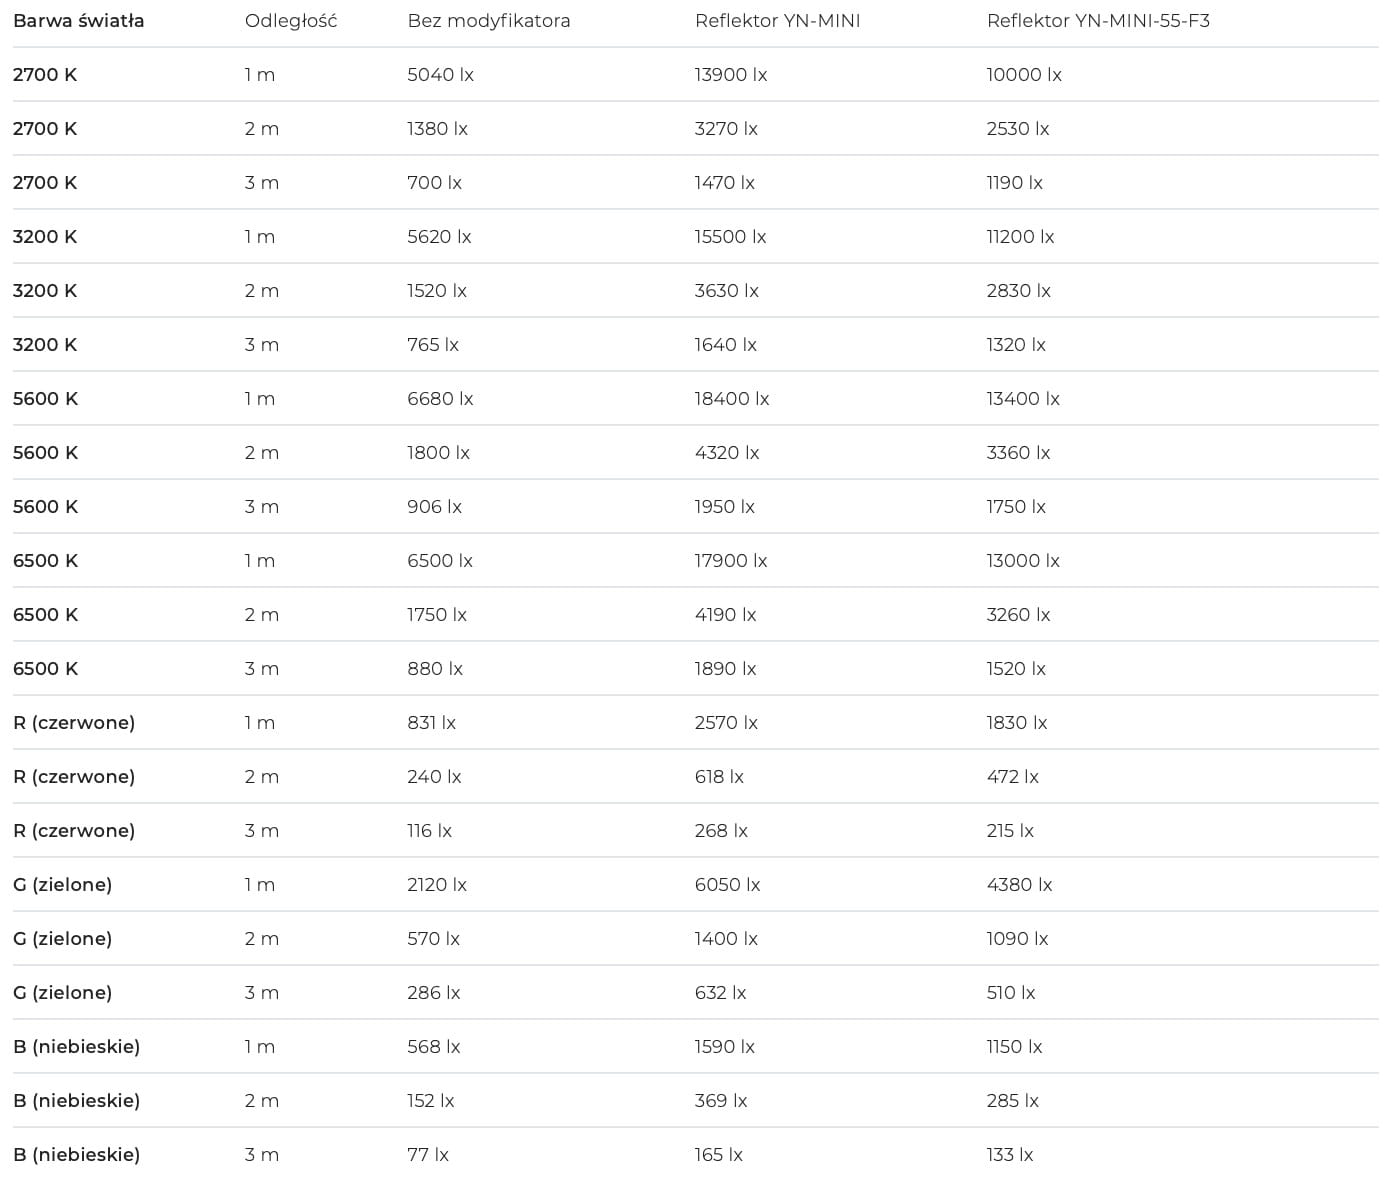Viewport: 1396px width, 1198px height.
Task: Select the 133 lx cell
Action: coord(1010,1155)
